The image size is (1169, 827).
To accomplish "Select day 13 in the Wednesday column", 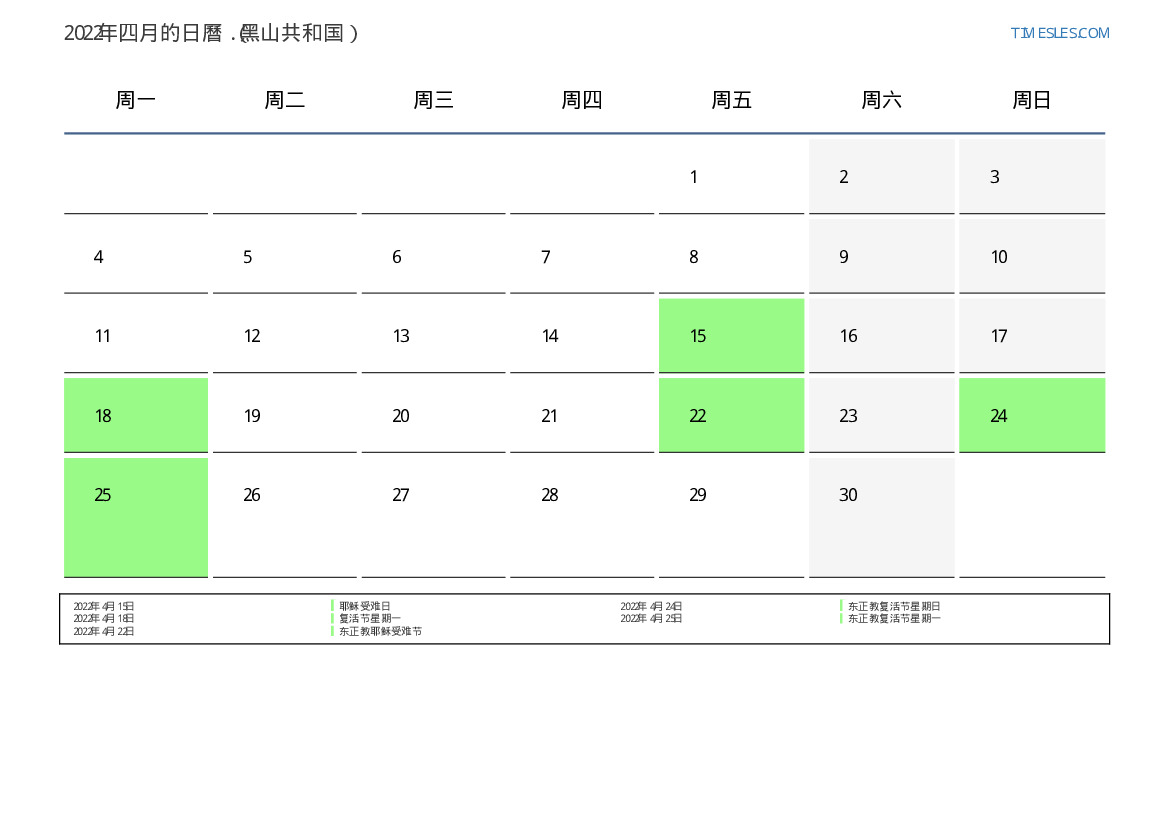I will (433, 336).
